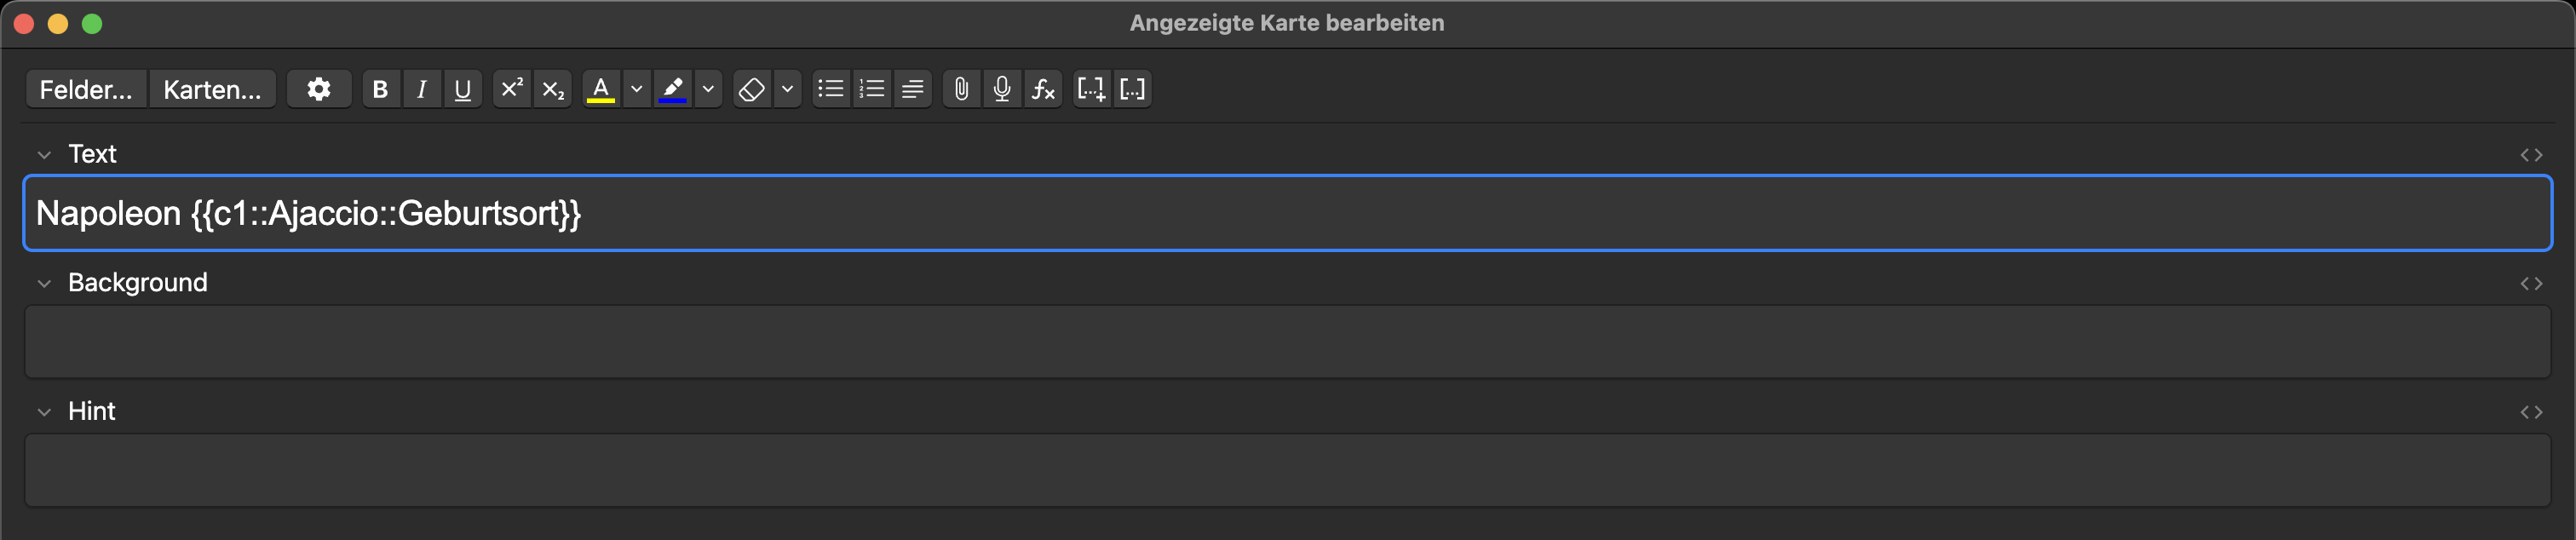Image resolution: width=2576 pixels, height=540 pixels.
Task: Apply subscript formatting
Action: point(553,89)
